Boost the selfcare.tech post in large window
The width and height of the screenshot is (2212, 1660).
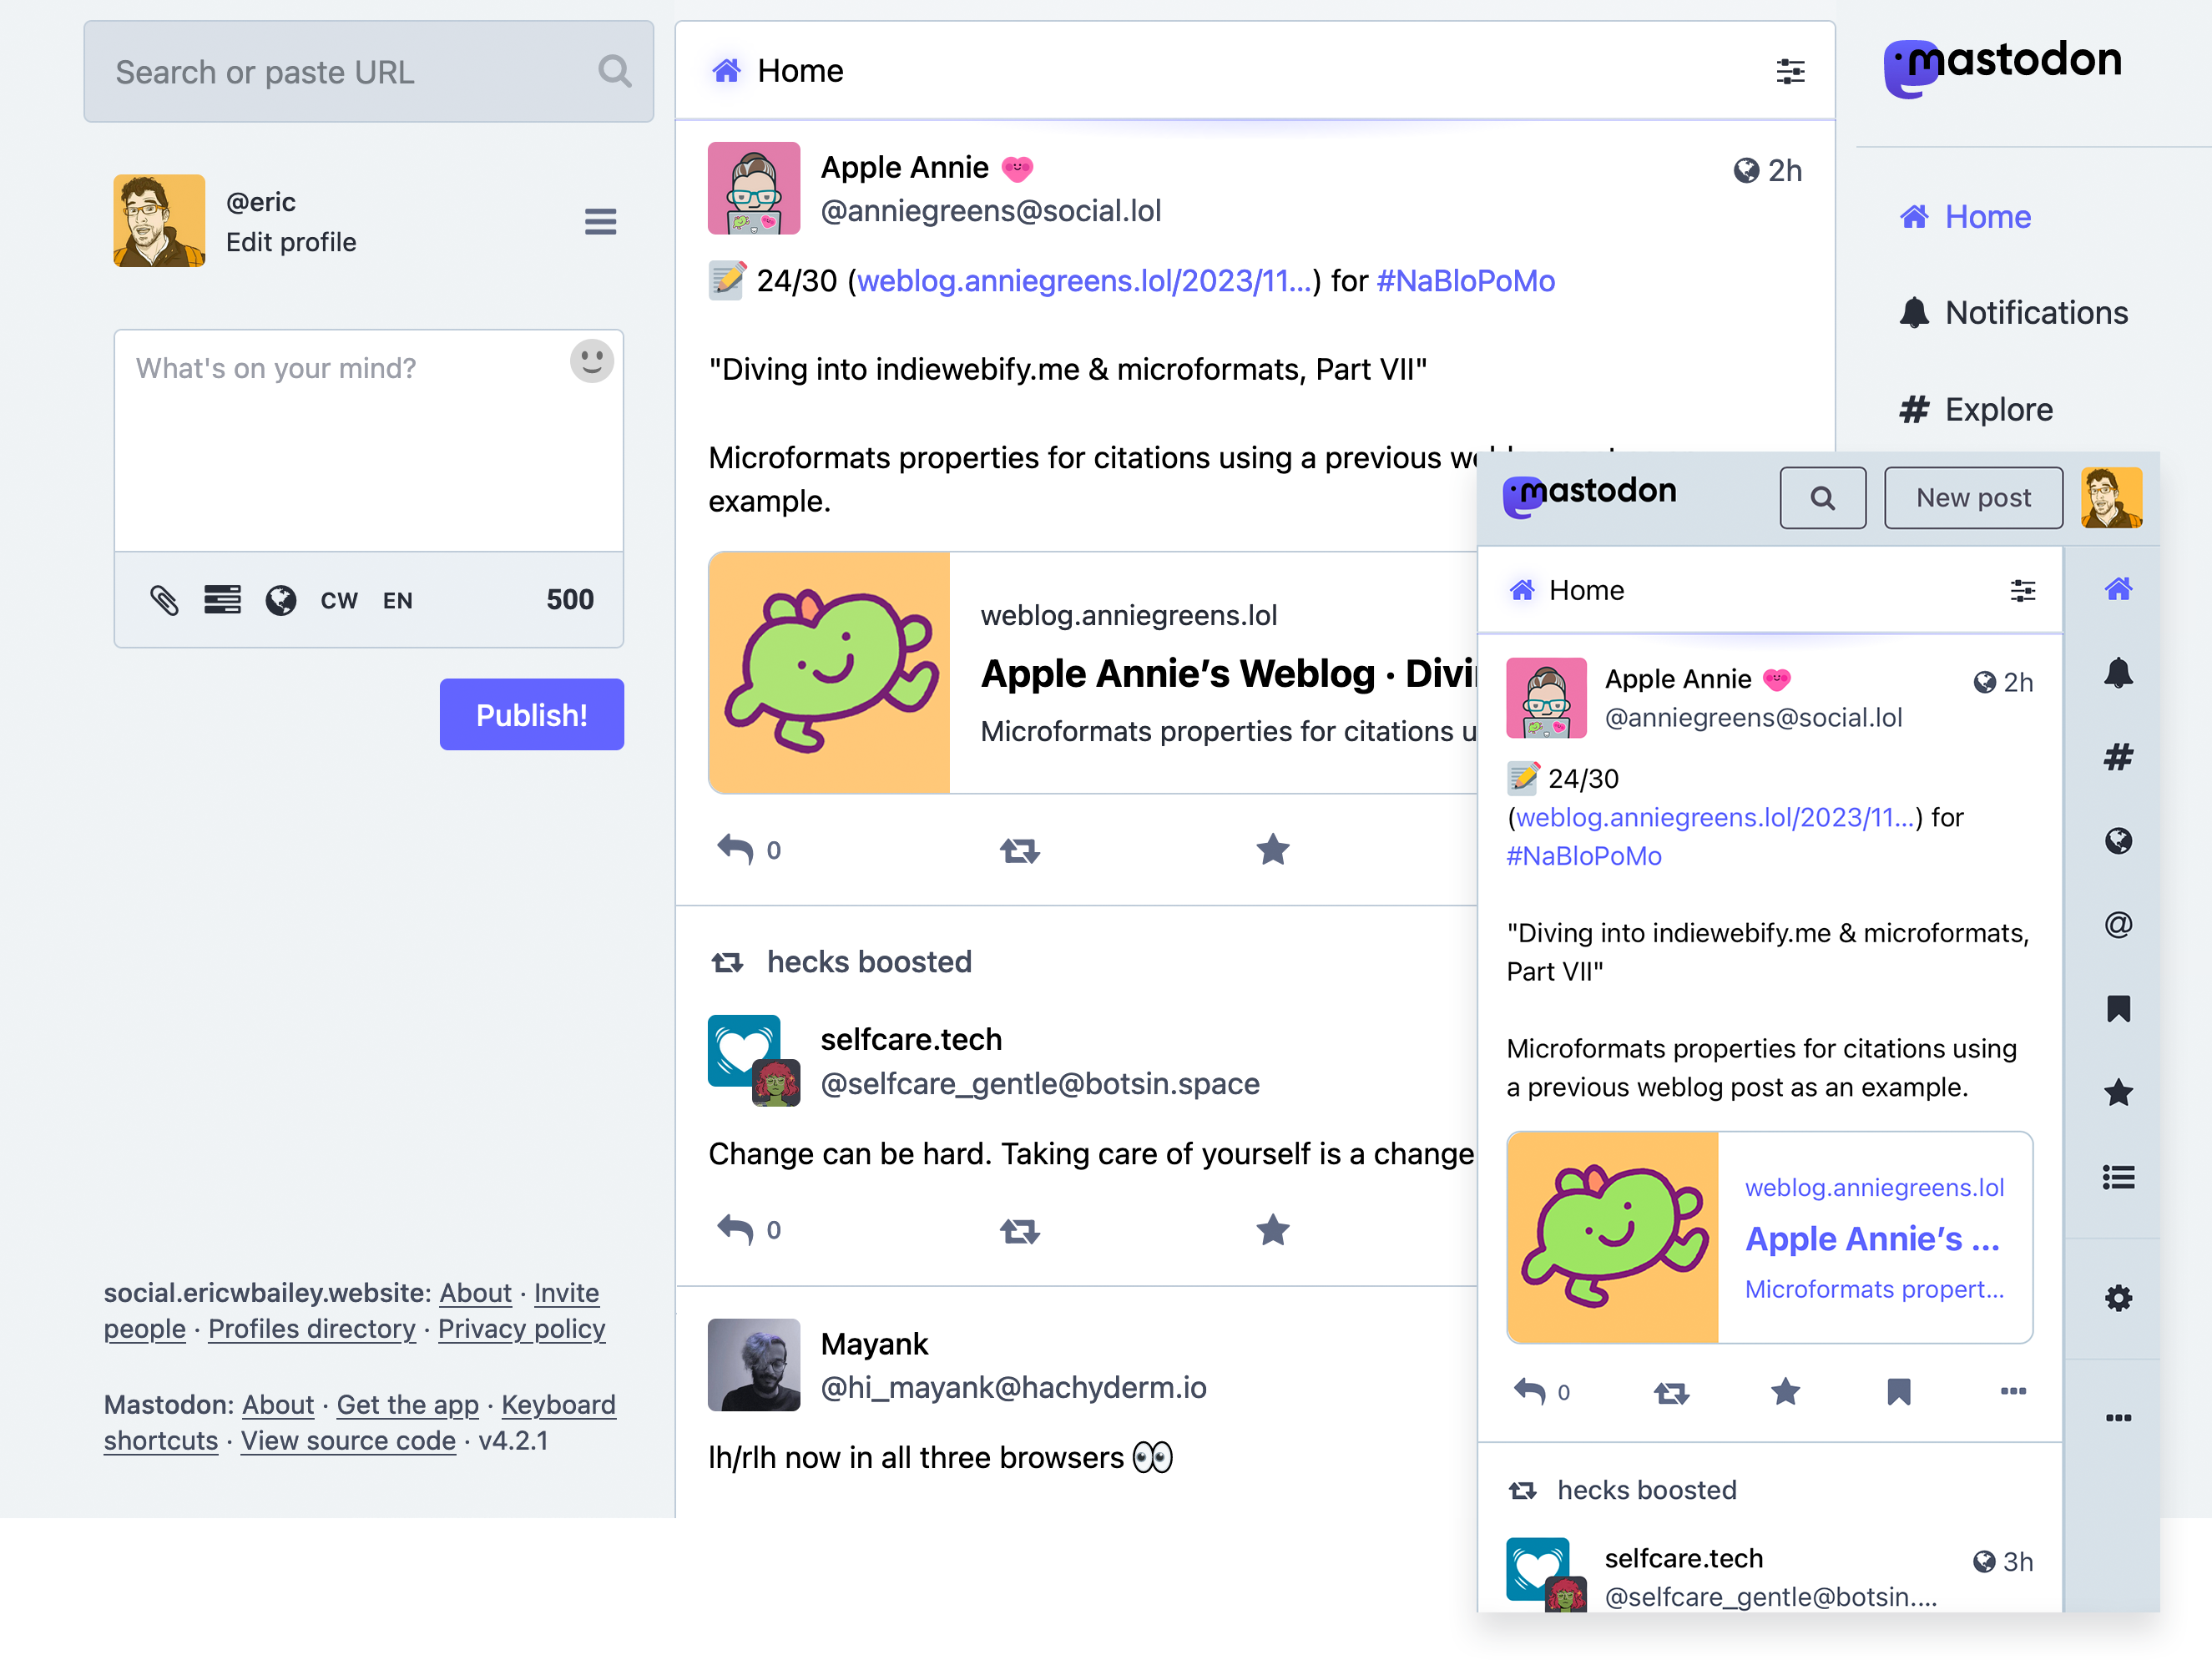(x=1020, y=1231)
